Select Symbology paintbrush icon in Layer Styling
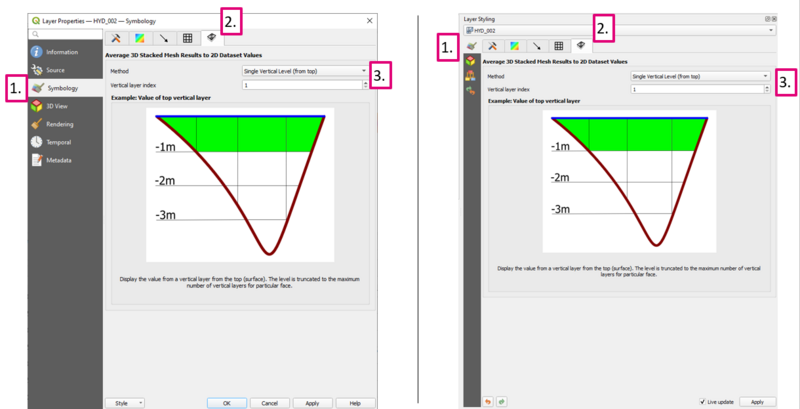The height and width of the screenshot is (409, 800). [472, 46]
